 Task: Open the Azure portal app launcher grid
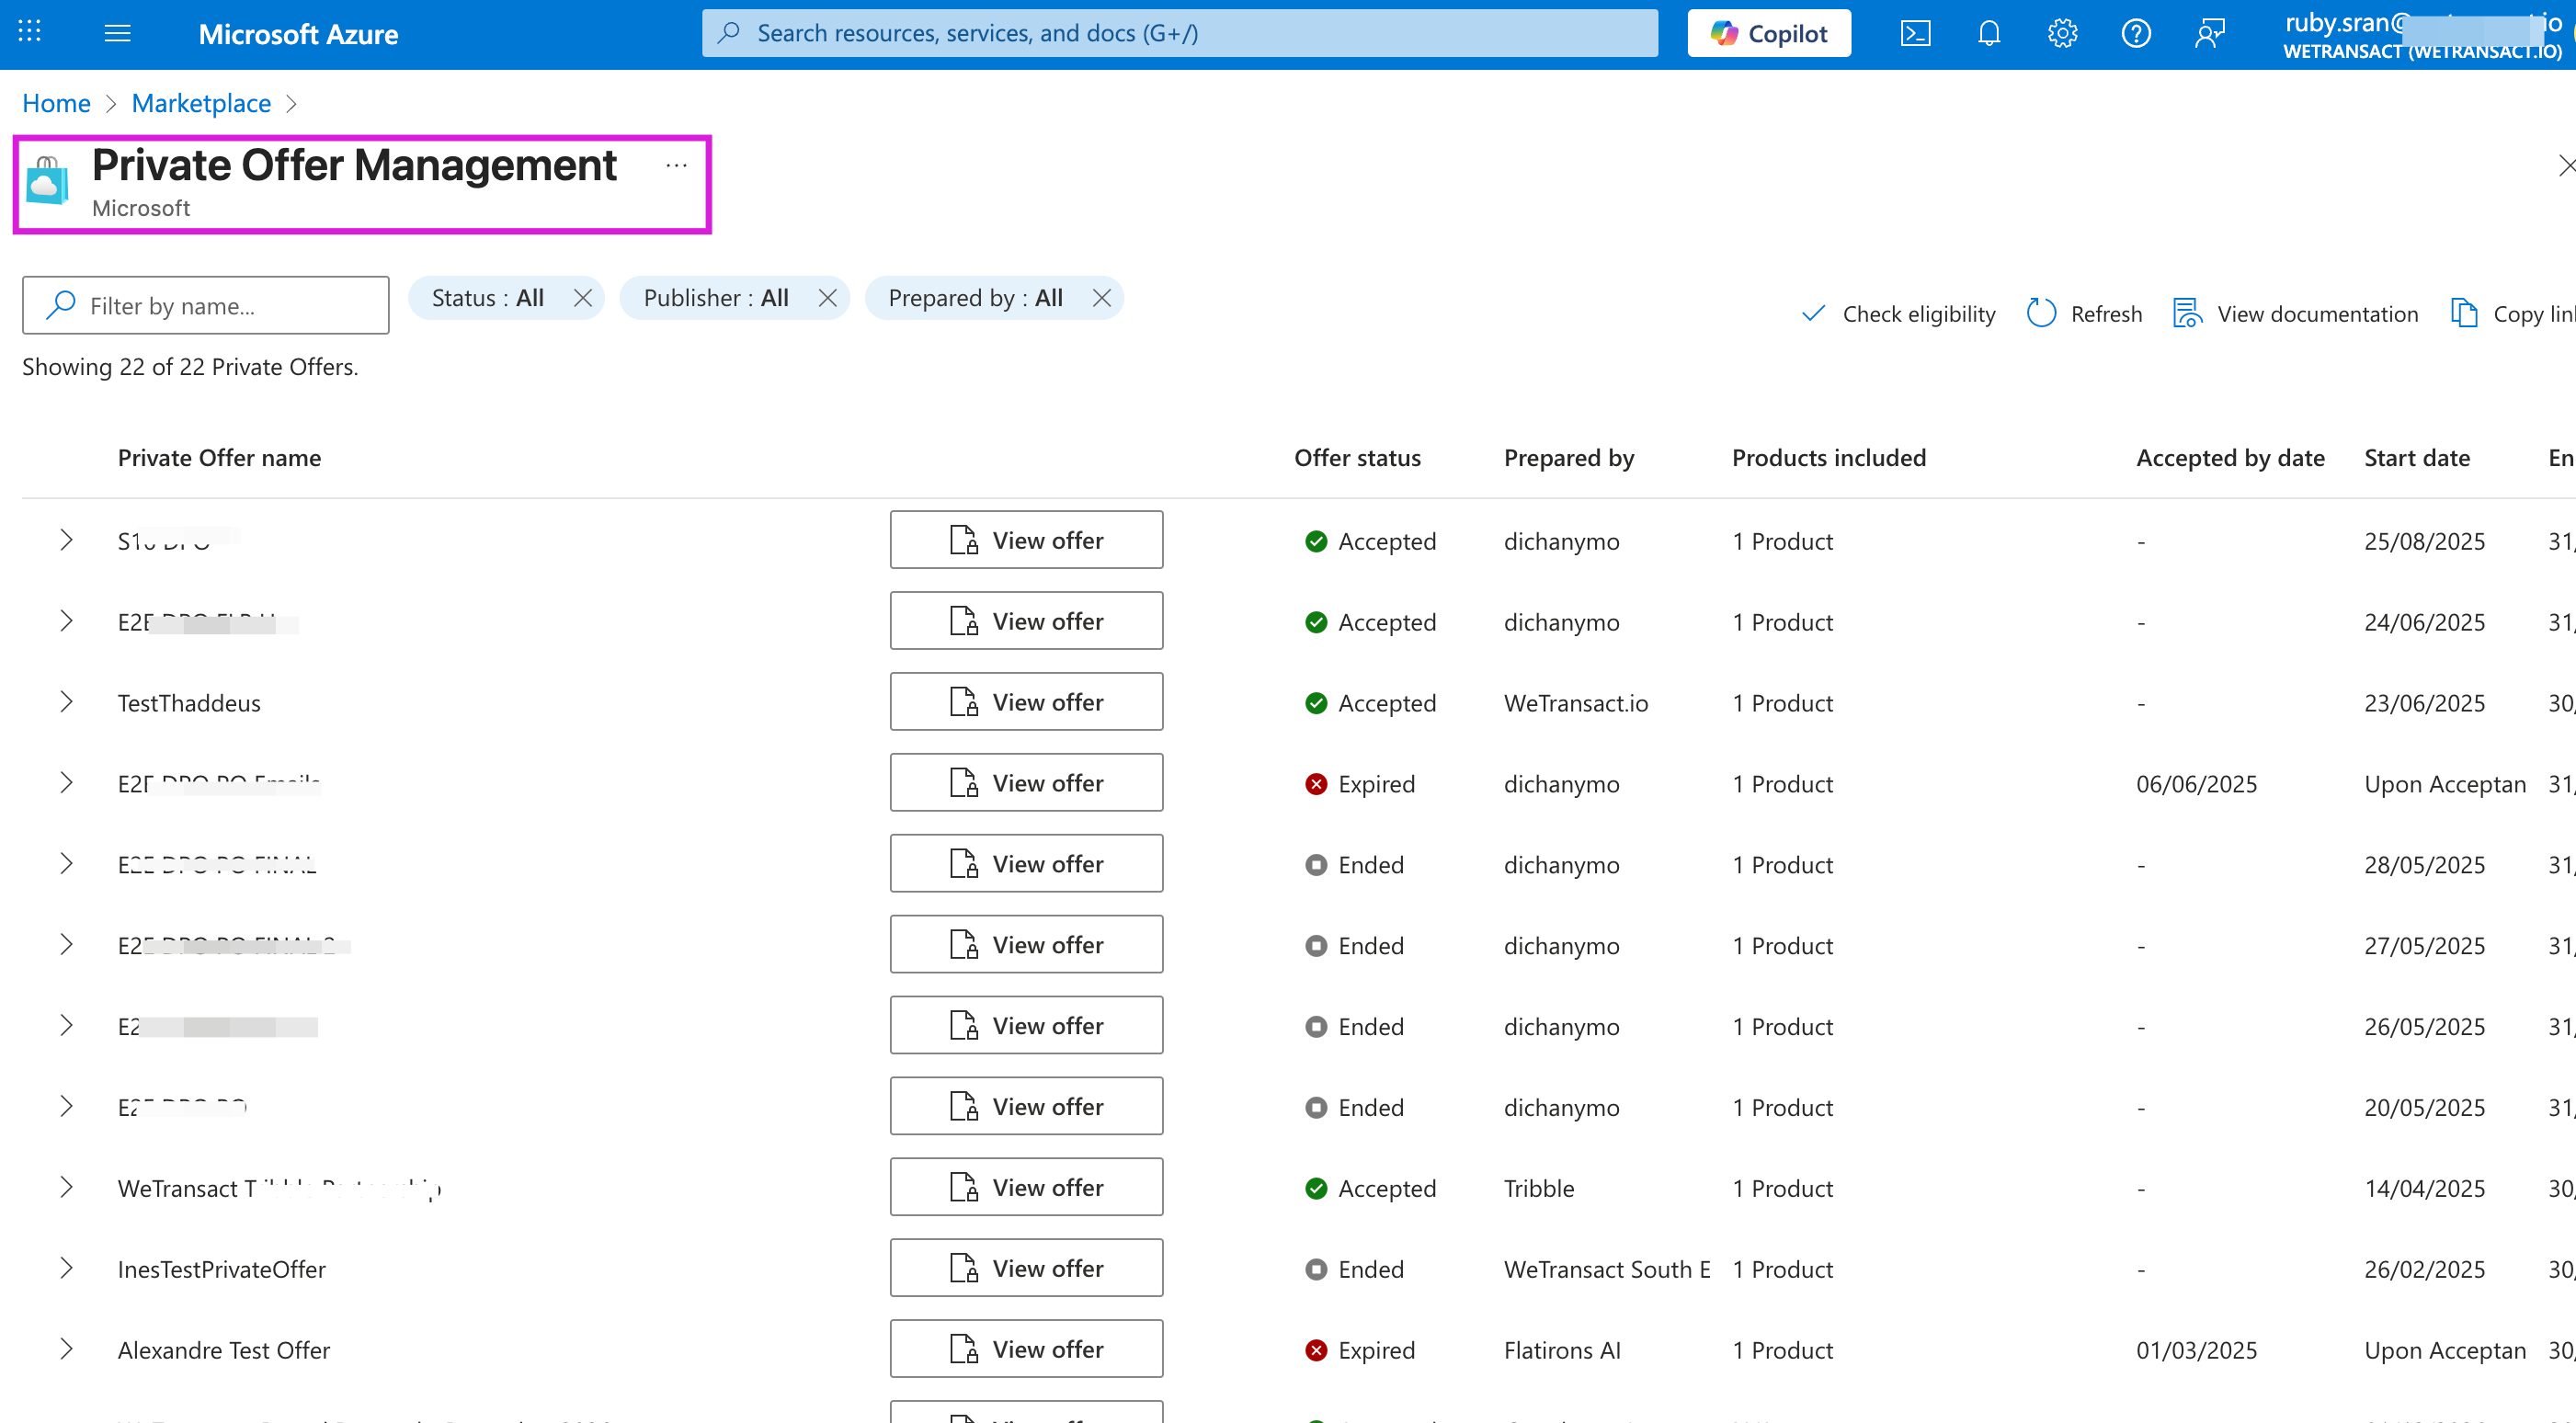pyautogui.click(x=30, y=33)
